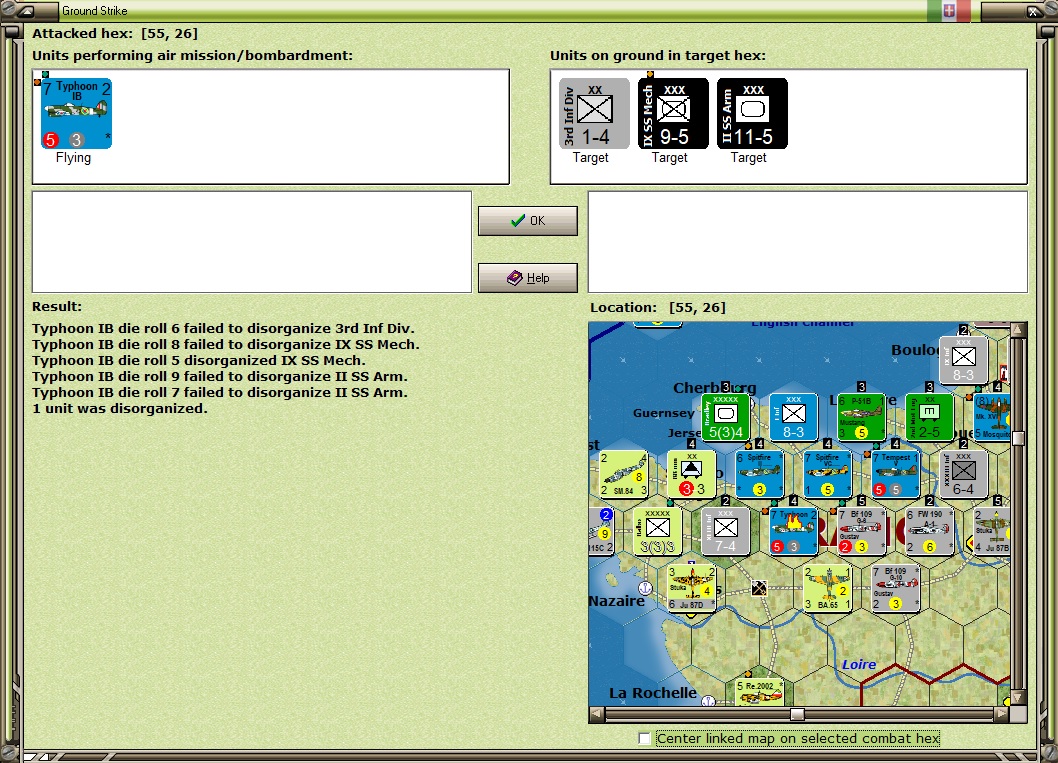Select the Typhoon IB flying air unit
Viewport: 1058px width, 763px height.
pos(76,113)
